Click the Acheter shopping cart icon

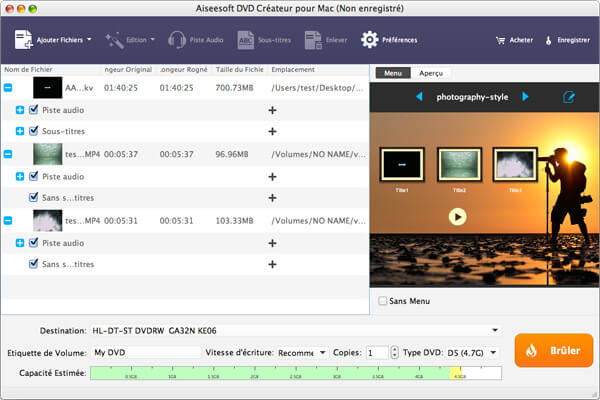pyautogui.click(x=500, y=40)
